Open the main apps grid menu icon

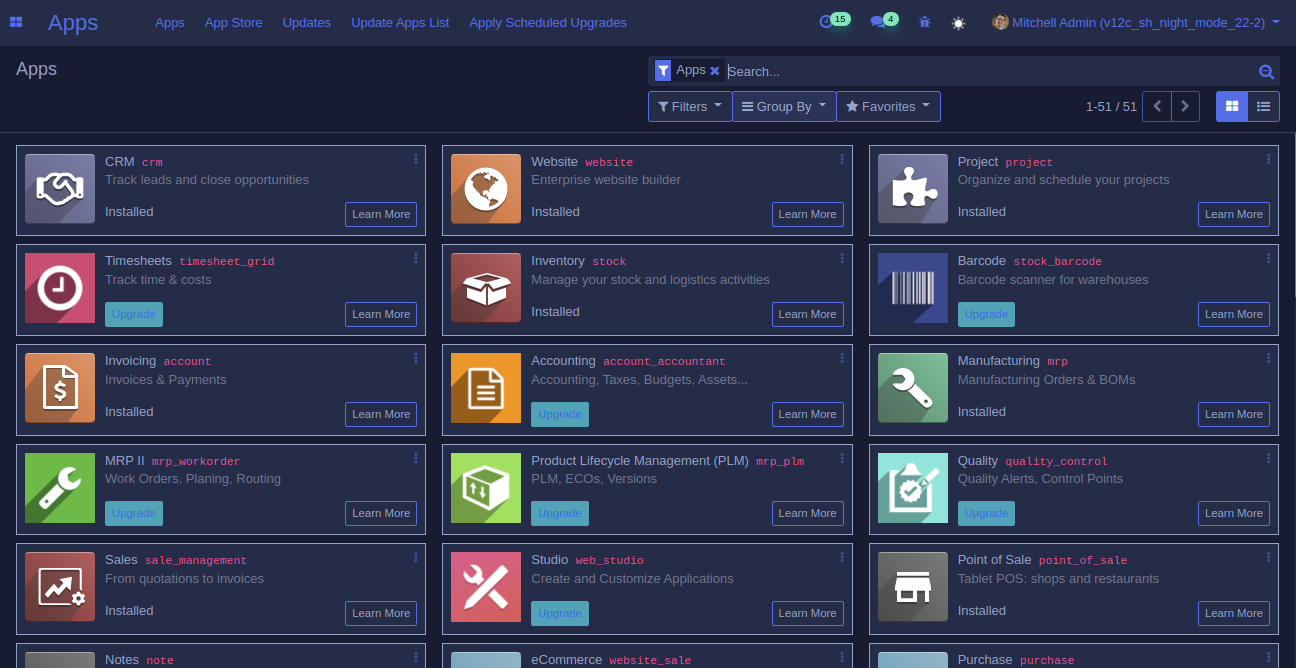[x=16, y=22]
